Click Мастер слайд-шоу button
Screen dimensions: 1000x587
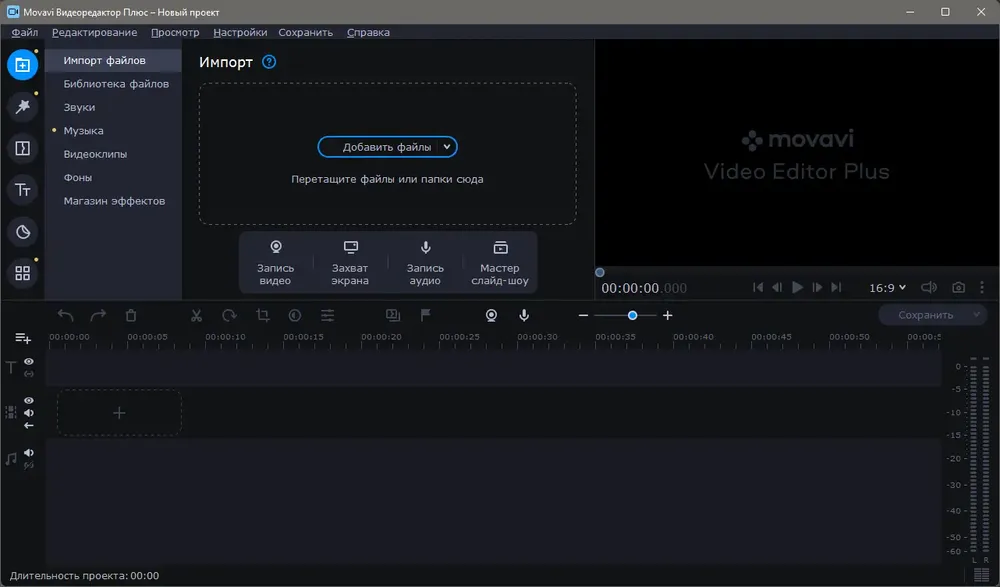pos(500,263)
